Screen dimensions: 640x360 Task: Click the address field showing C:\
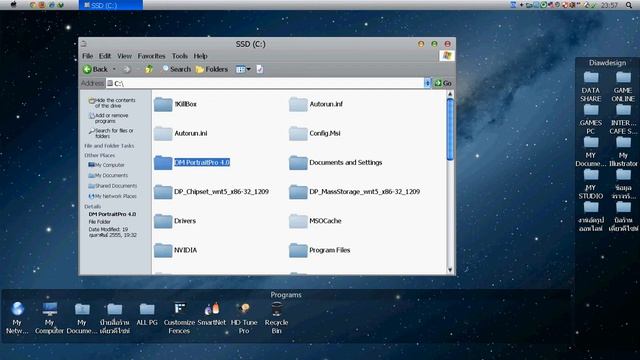coord(265,83)
